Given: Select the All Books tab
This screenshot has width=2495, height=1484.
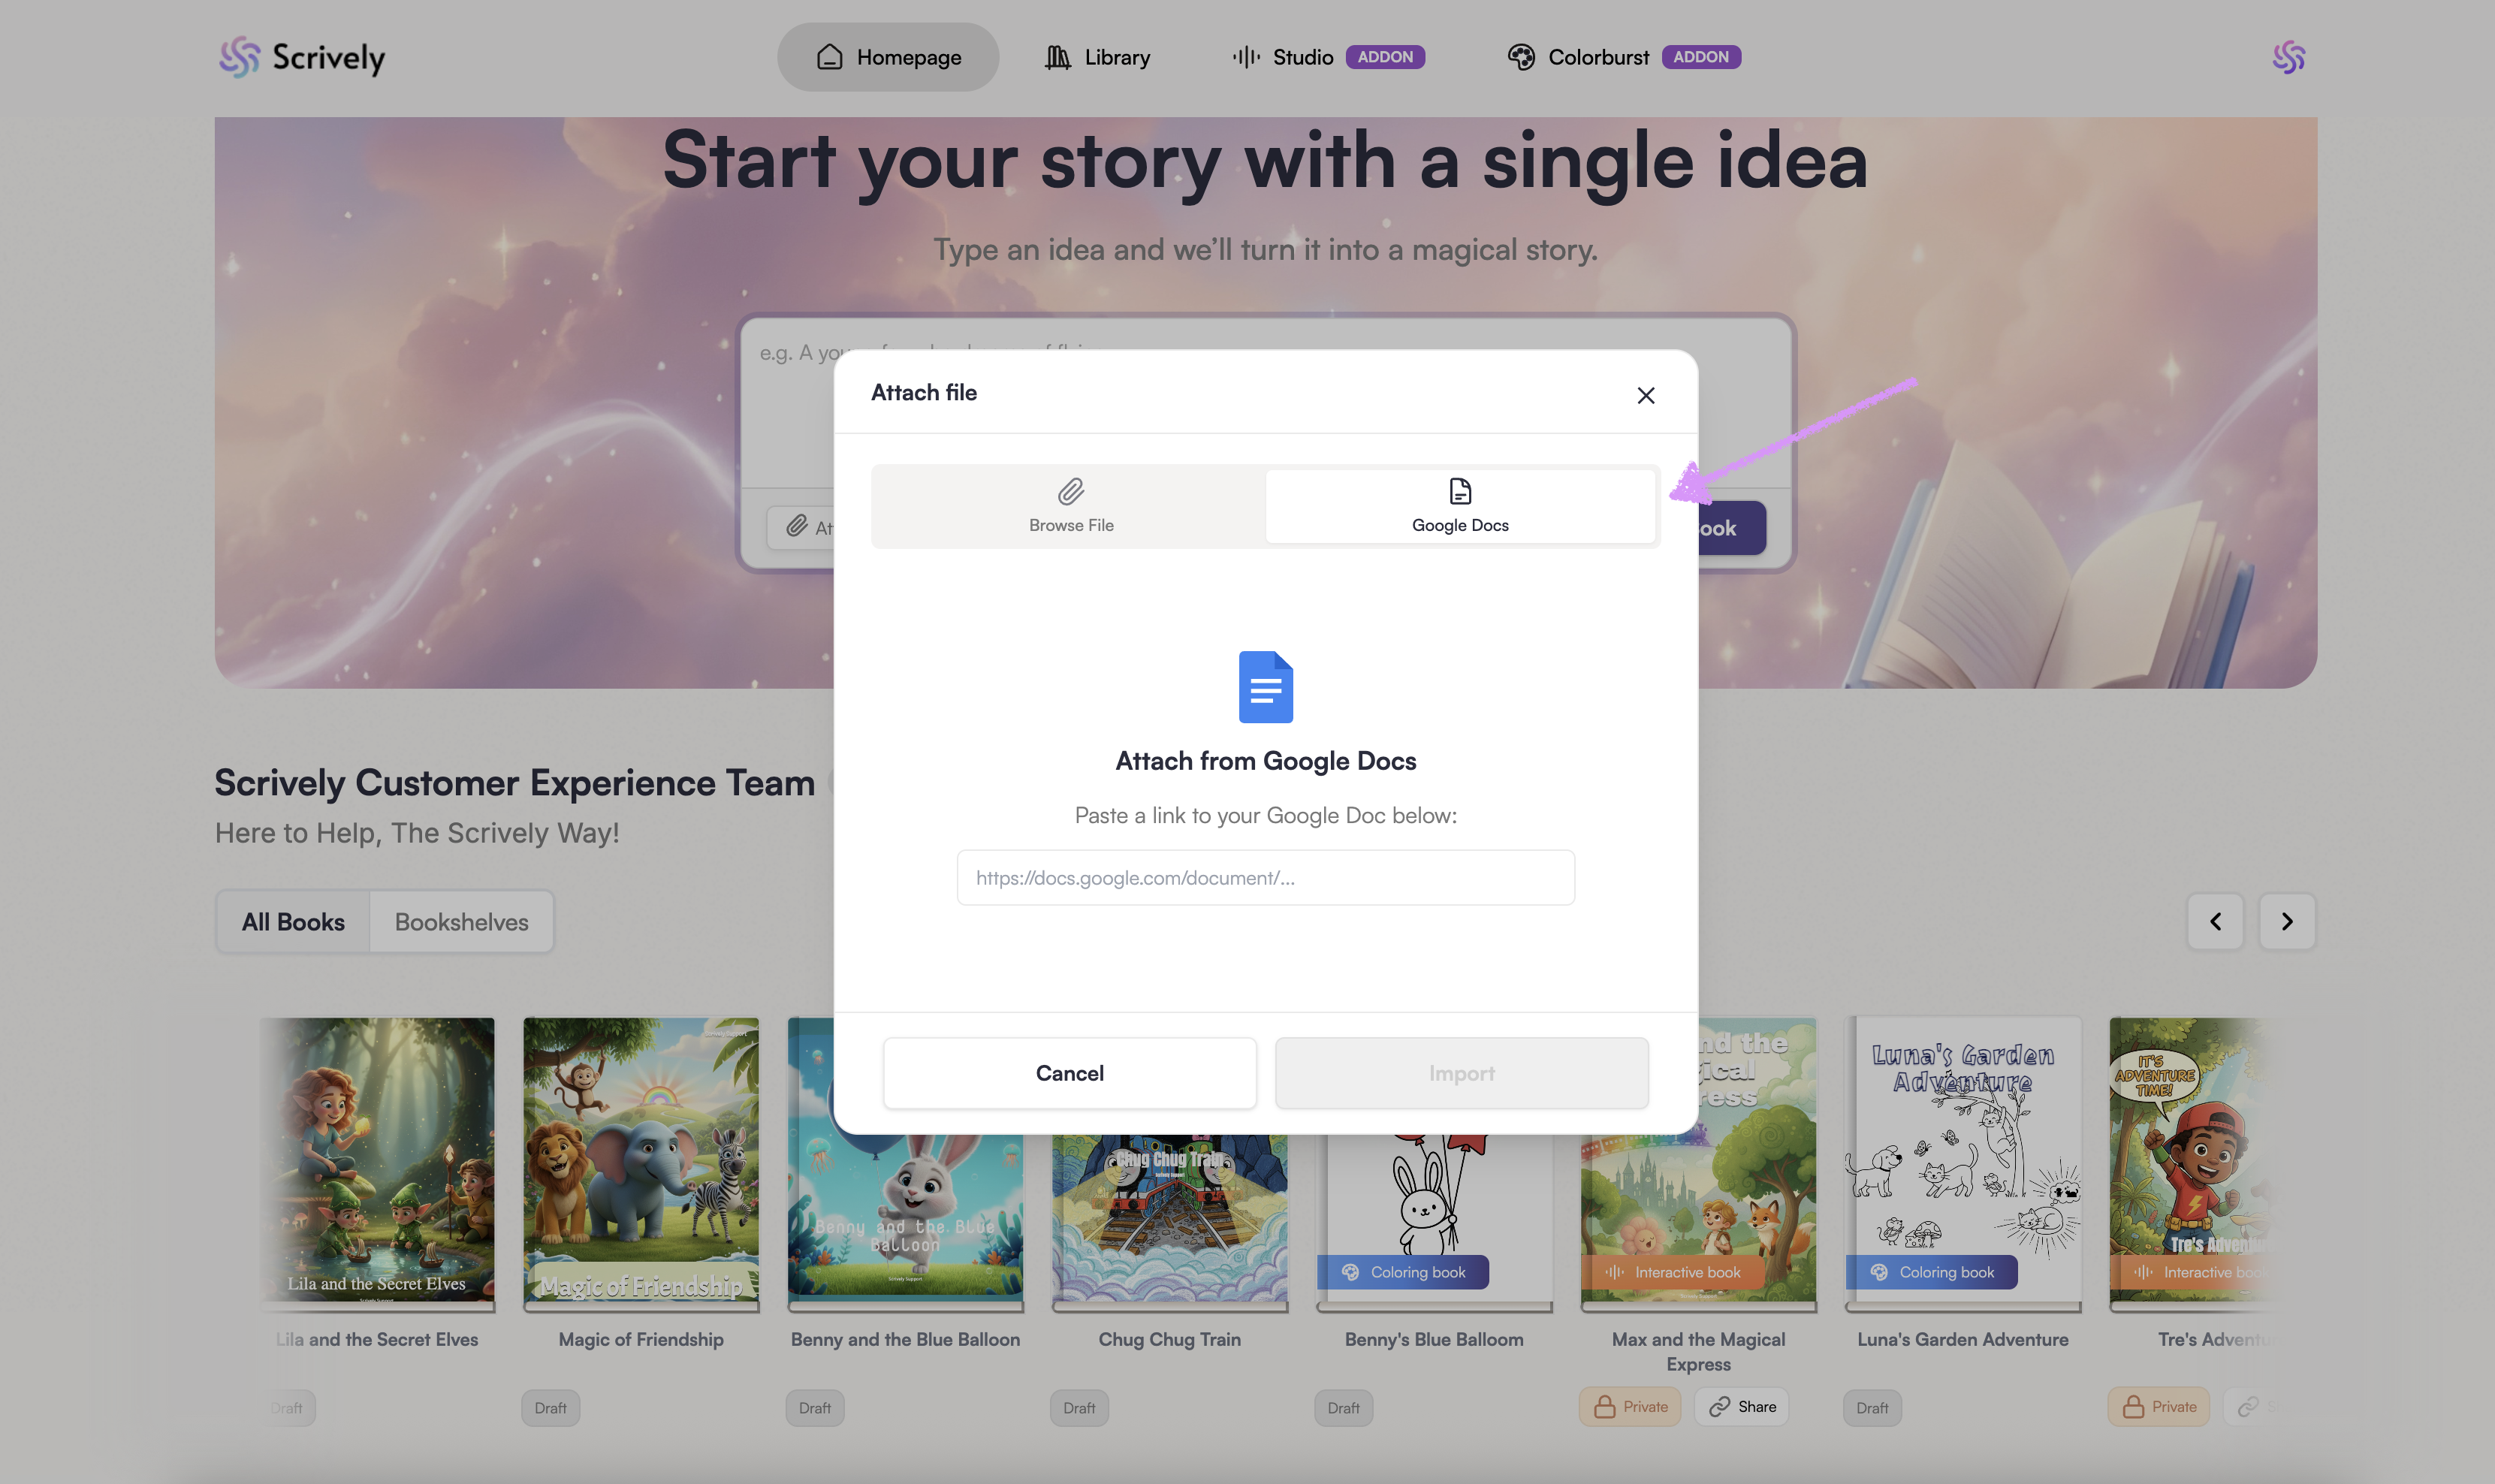Looking at the screenshot, I should click(293, 921).
